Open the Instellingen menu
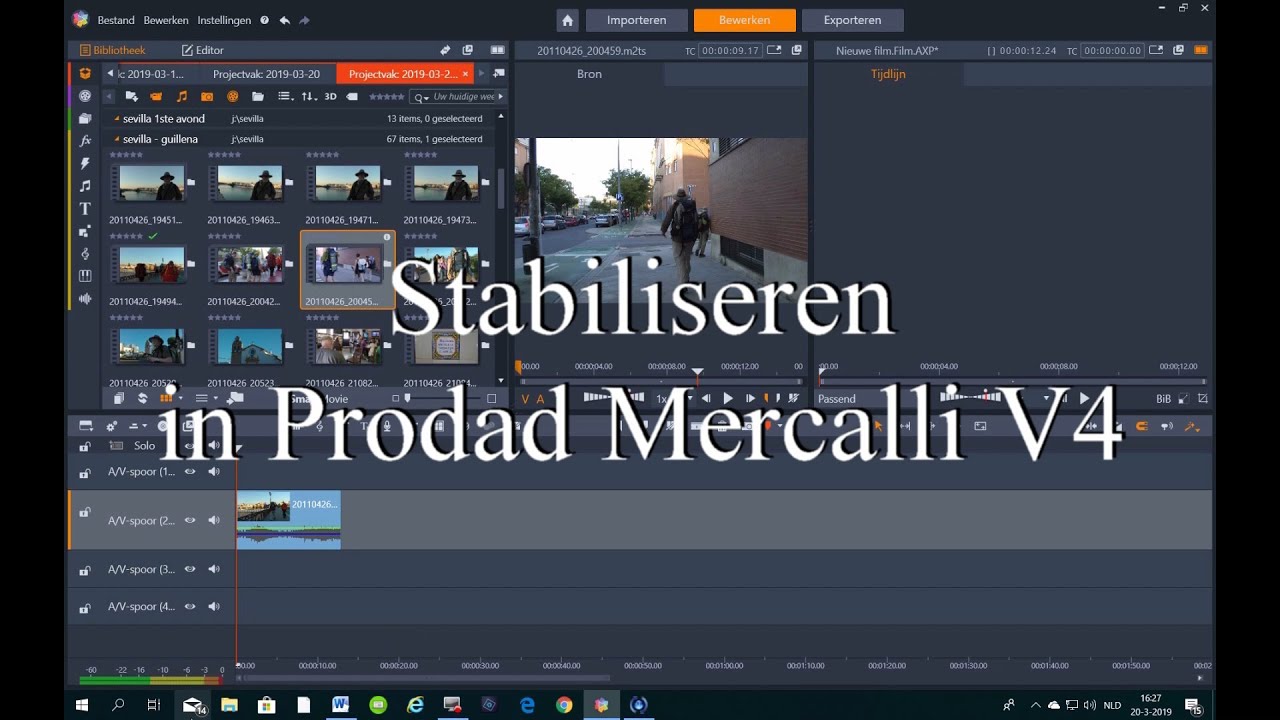This screenshot has height=720, width=1280. pyautogui.click(x=224, y=20)
